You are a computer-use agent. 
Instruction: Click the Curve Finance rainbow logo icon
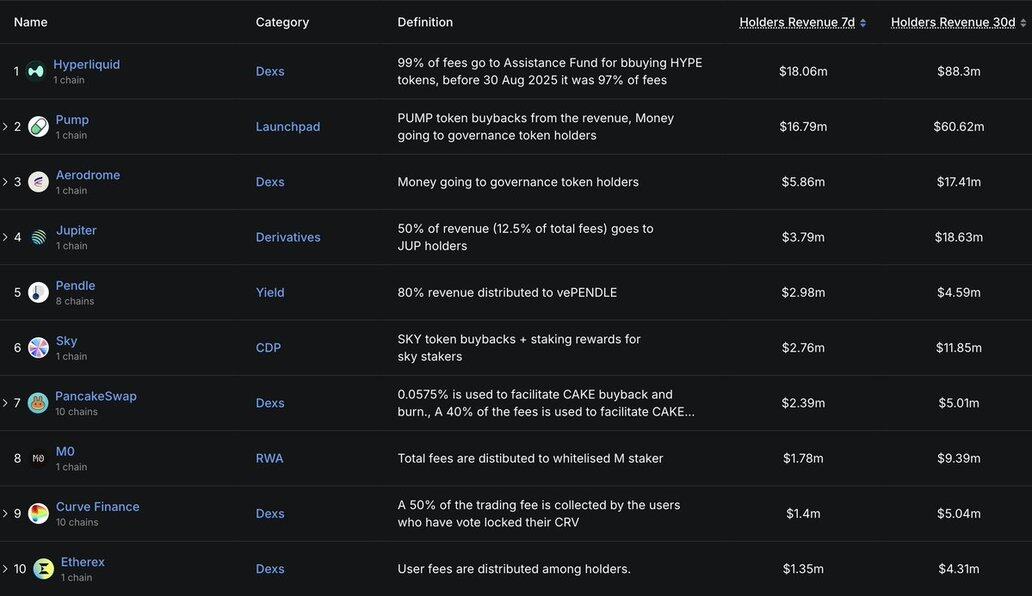[38, 513]
